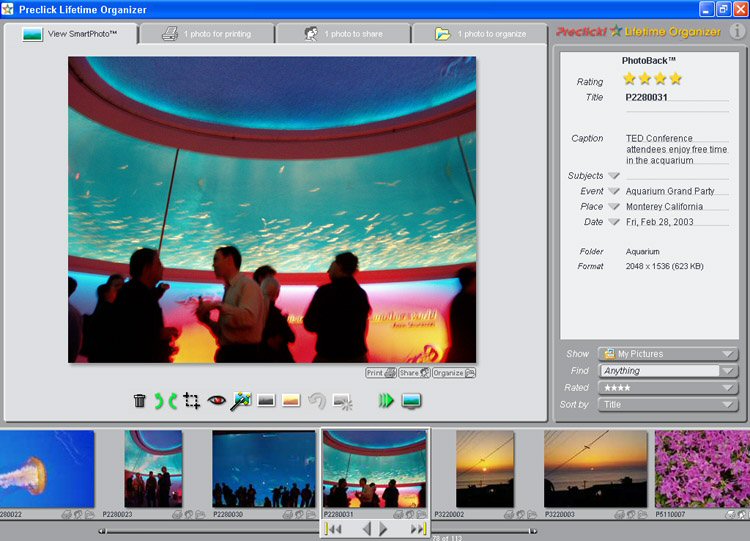Click the Organize button below the photo

click(453, 373)
